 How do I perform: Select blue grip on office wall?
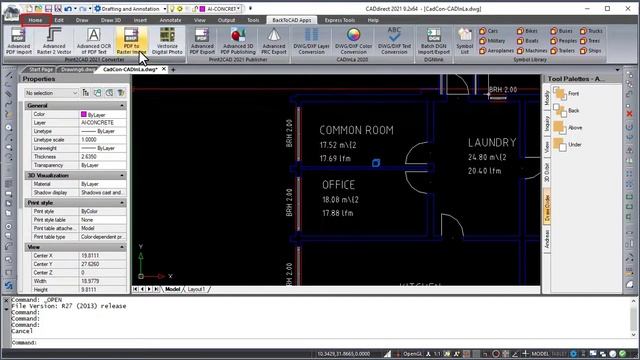click(376, 163)
